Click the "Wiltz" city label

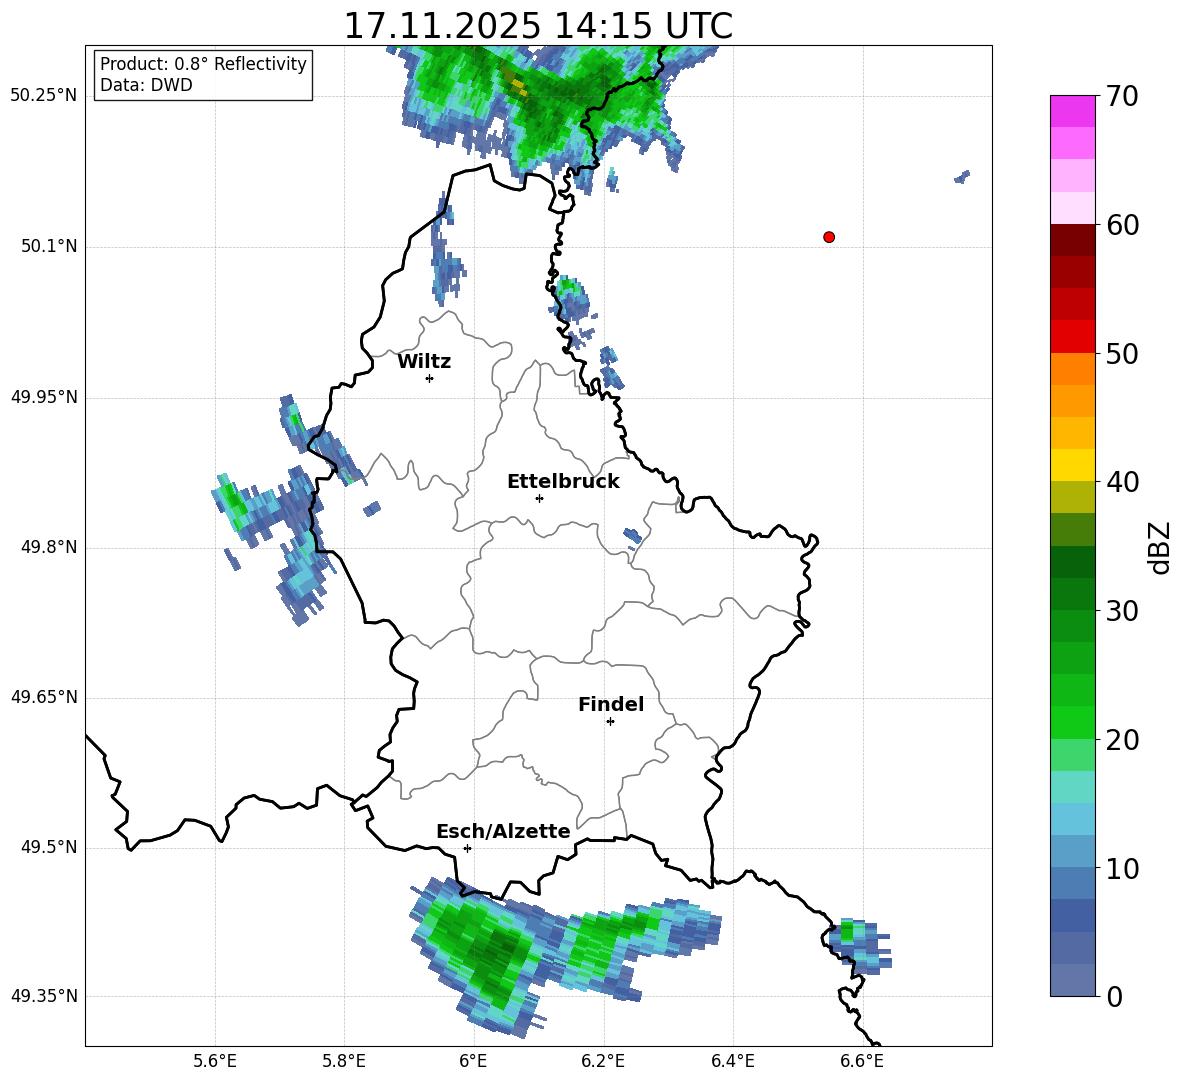click(x=424, y=362)
